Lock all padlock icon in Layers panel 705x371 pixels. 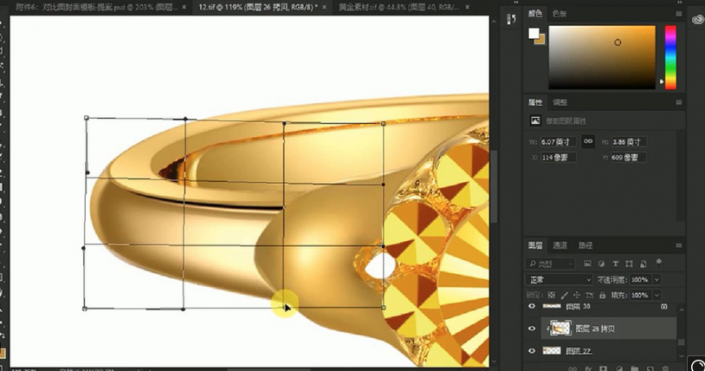[x=602, y=295]
